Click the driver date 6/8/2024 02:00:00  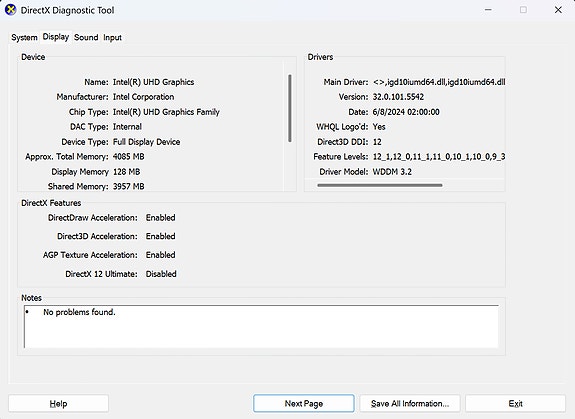(x=406, y=112)
